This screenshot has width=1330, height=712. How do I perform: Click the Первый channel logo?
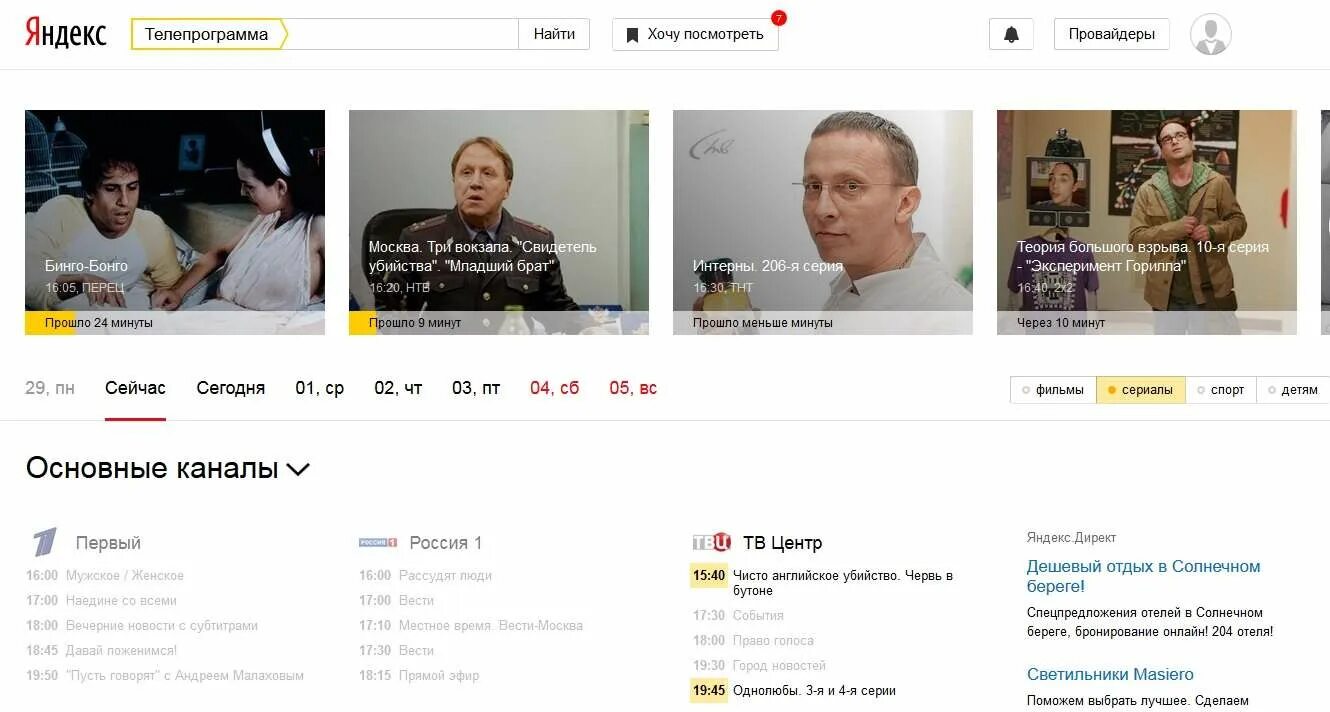click(x=45, y=543)
